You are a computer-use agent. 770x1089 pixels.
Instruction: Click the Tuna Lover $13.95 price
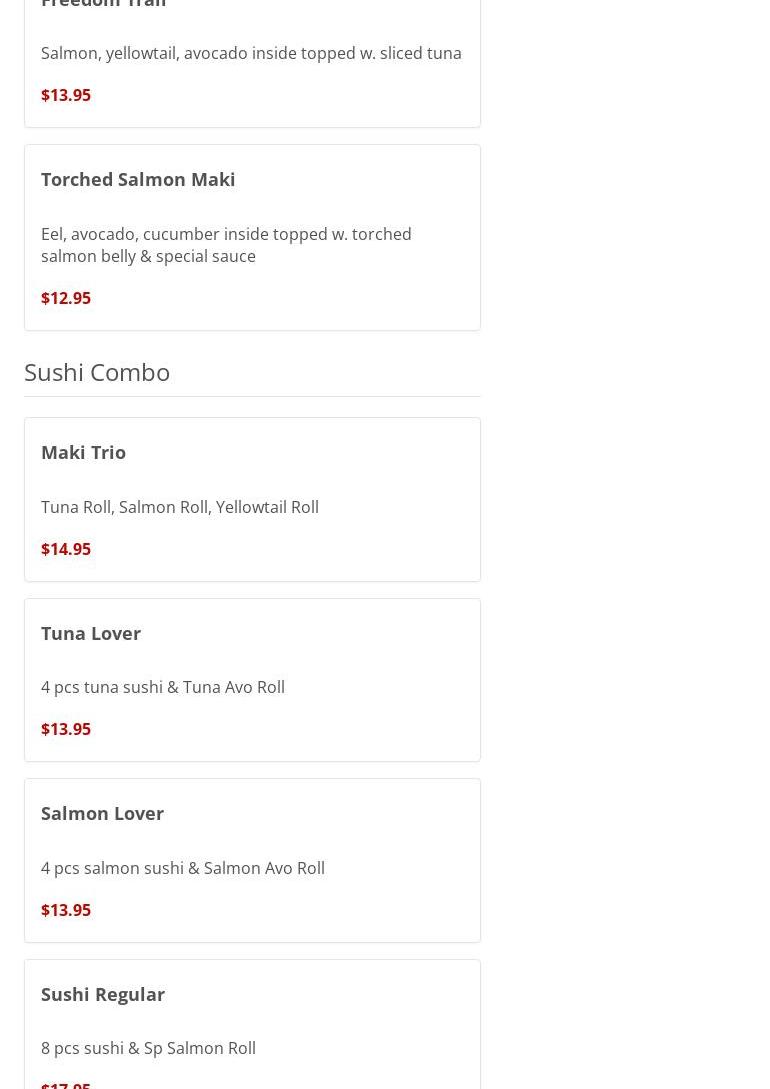click(x=66, y=729)
